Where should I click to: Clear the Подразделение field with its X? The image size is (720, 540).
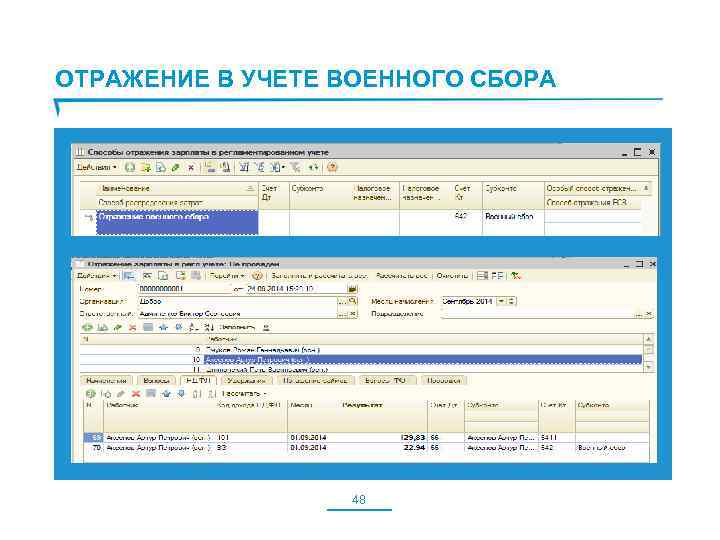pos(649,314)
